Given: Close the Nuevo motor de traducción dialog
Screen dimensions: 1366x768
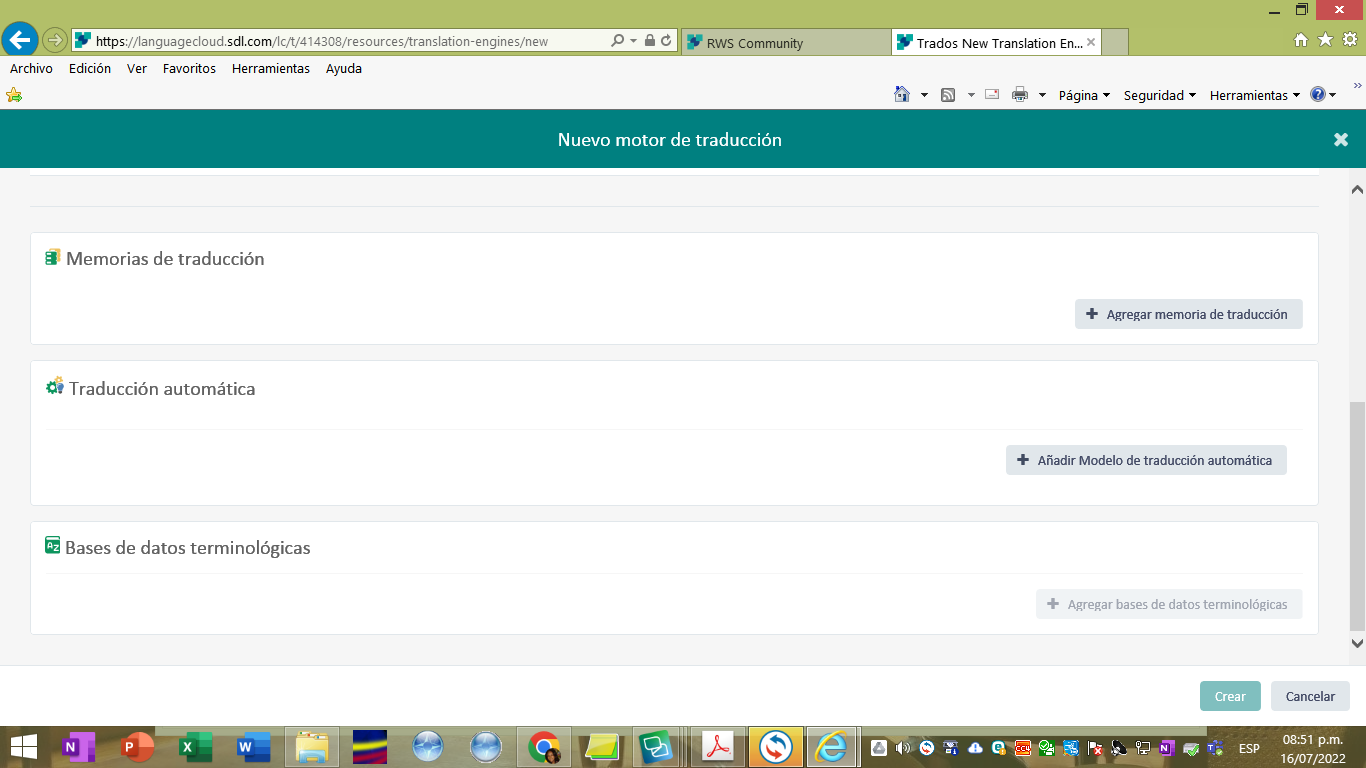Looking at the screenshot, I should pos(1341,140).
